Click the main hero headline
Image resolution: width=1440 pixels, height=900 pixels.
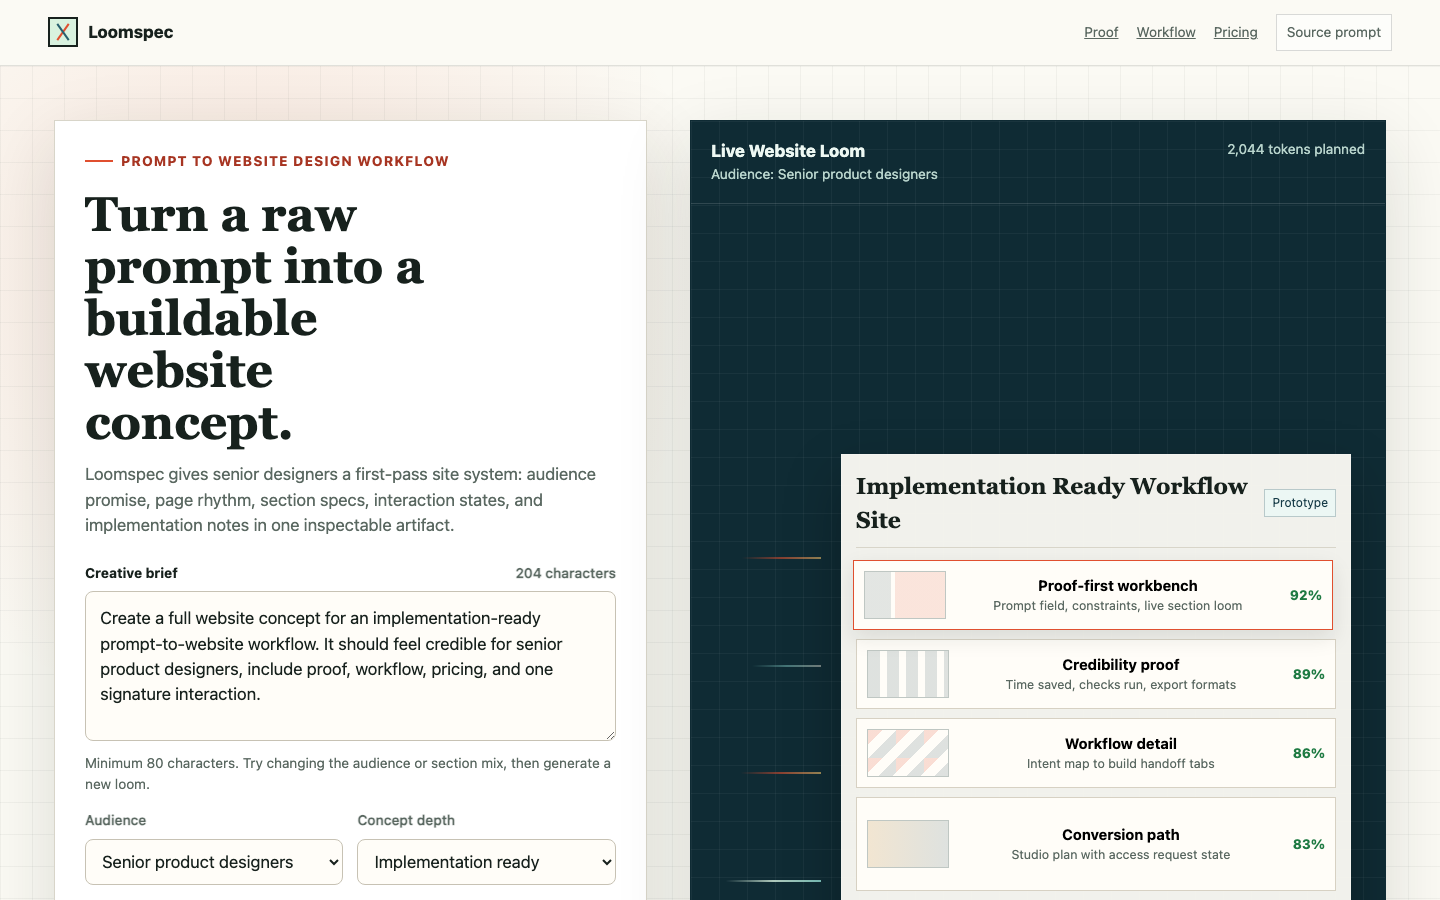255,318
